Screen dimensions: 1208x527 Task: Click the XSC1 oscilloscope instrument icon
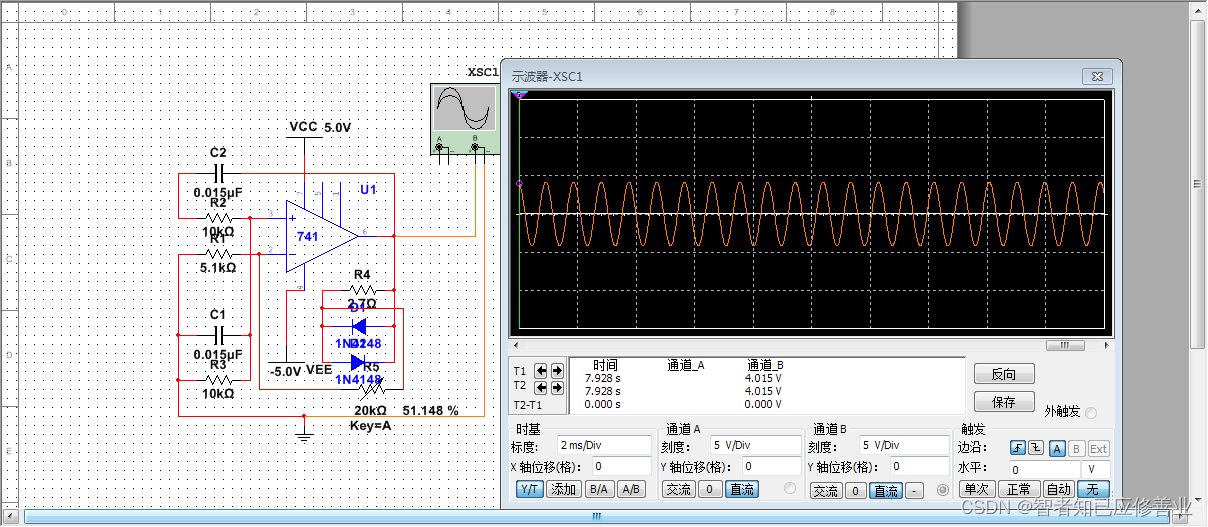click(x=463, y=118)
